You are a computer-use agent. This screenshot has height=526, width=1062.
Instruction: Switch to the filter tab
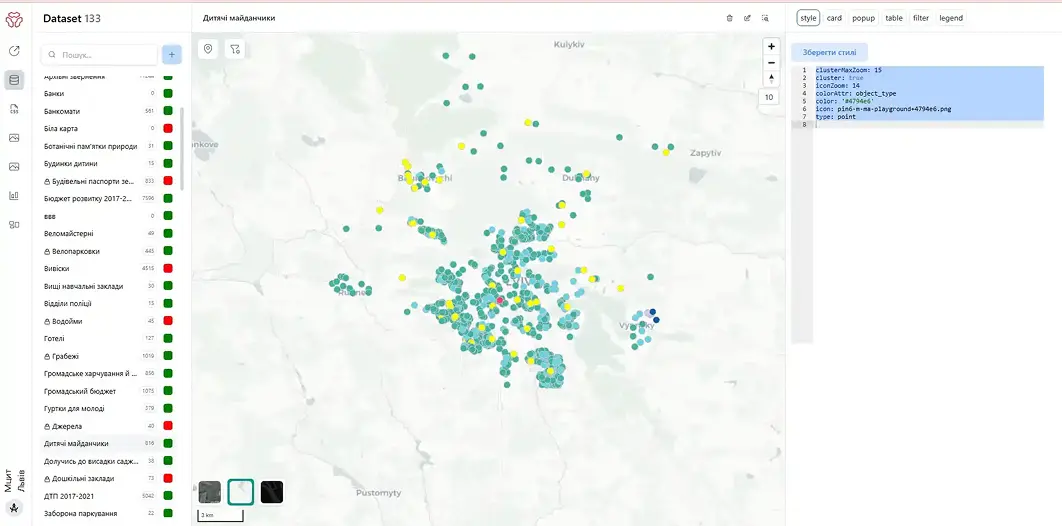point(921,18)
